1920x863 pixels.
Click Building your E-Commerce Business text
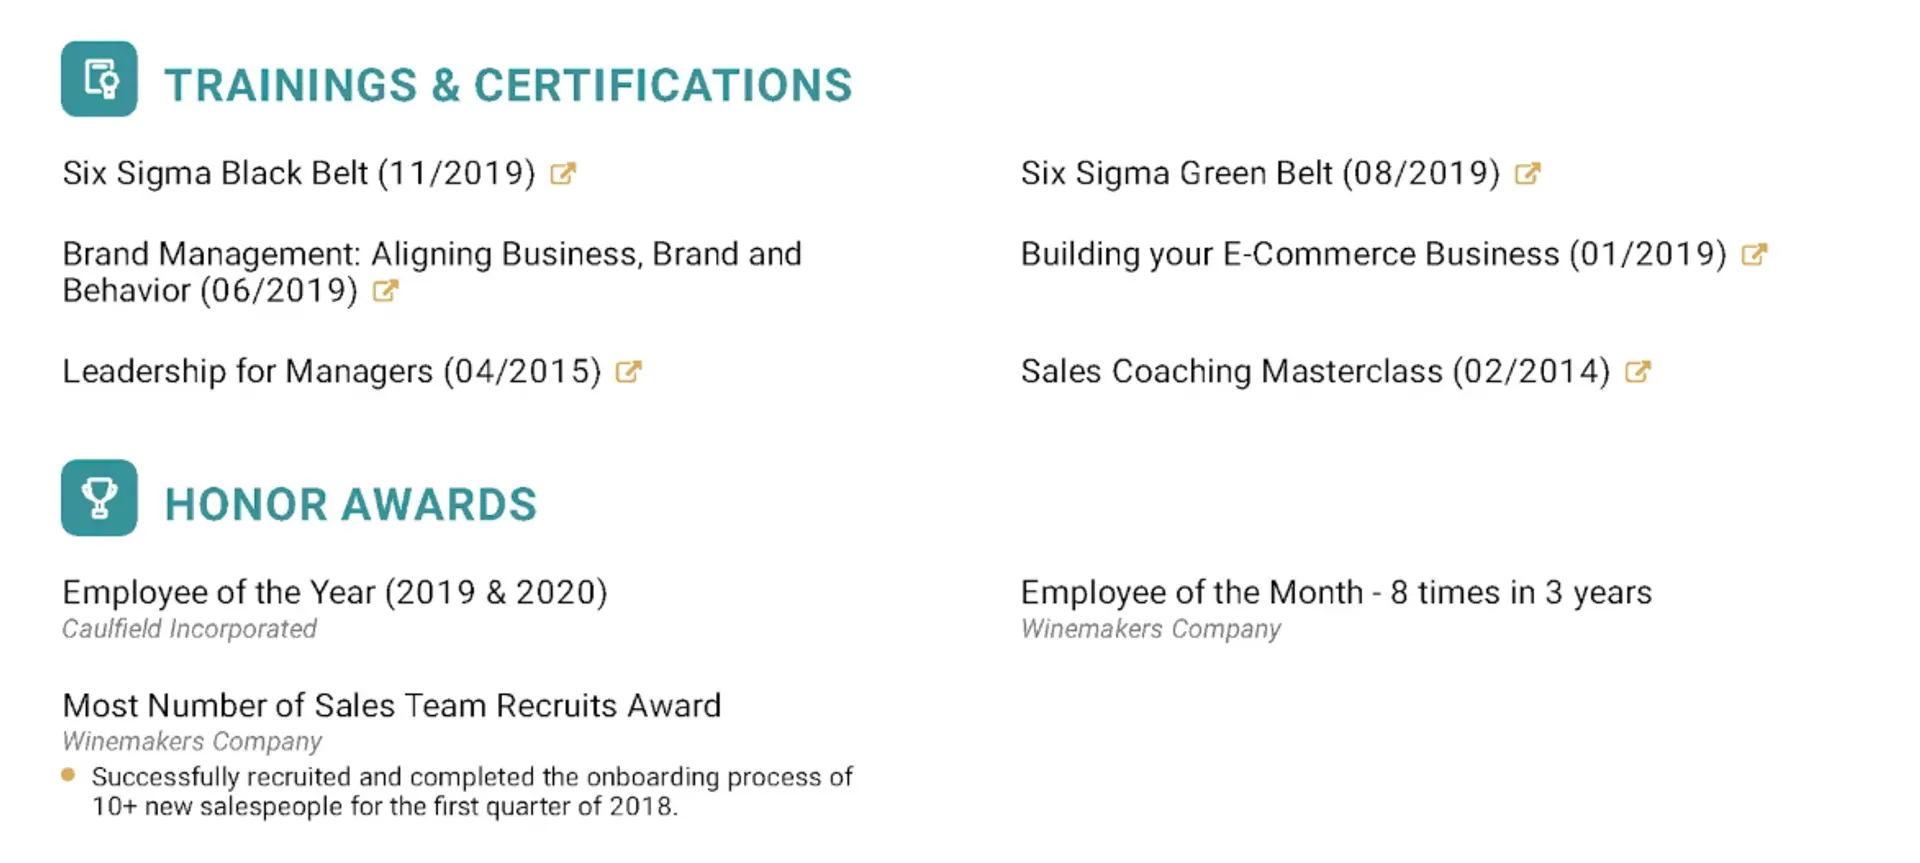pyautogui.click(x=1372, y=255)
